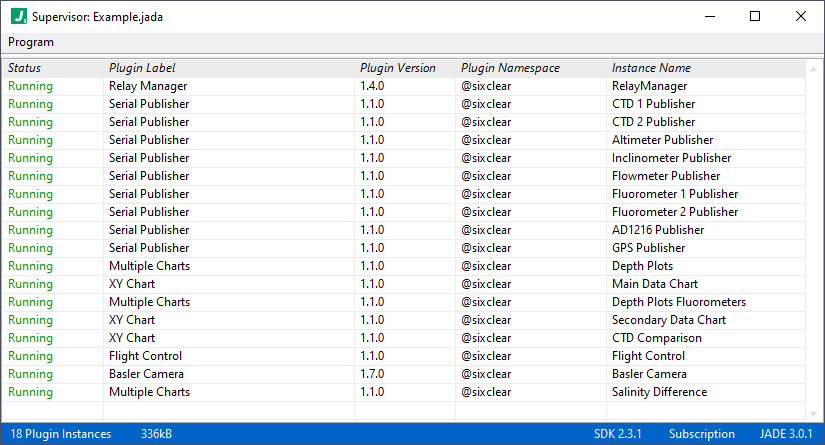Select the Inclinometer Publisher instance
825x445 pixels.
pyautogui.click(x=671, y=158)
